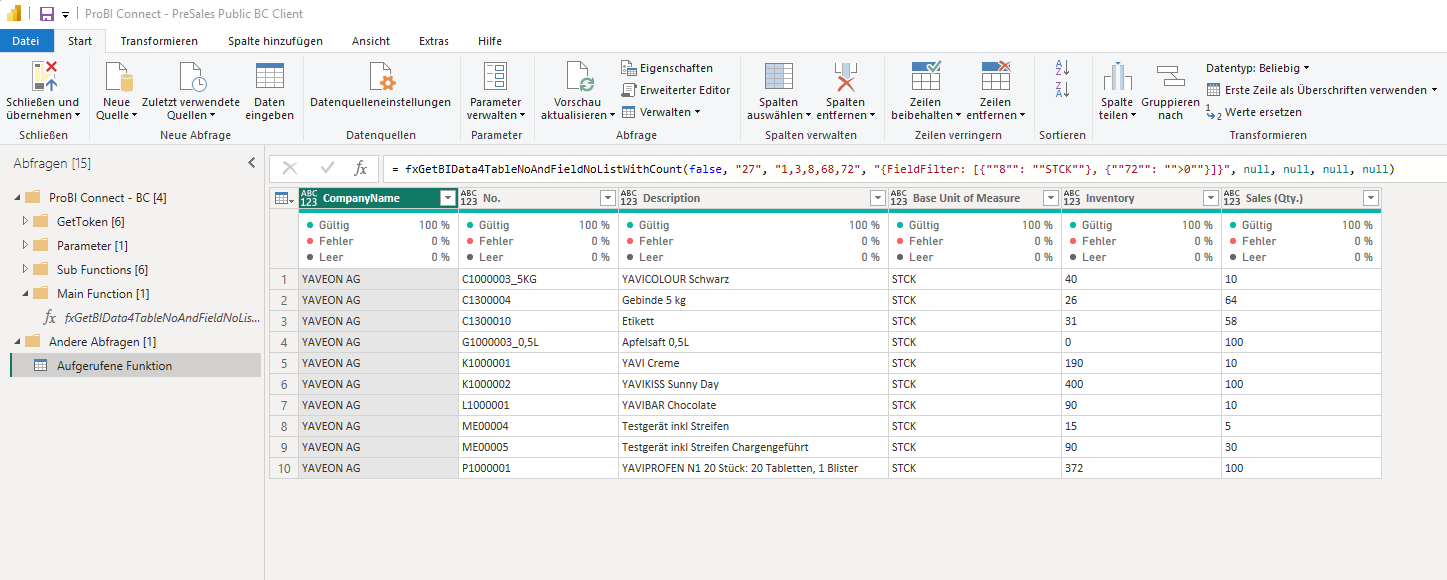
Task: Click the Spalte teilen icon
Action: click(x=1117, y=77)
